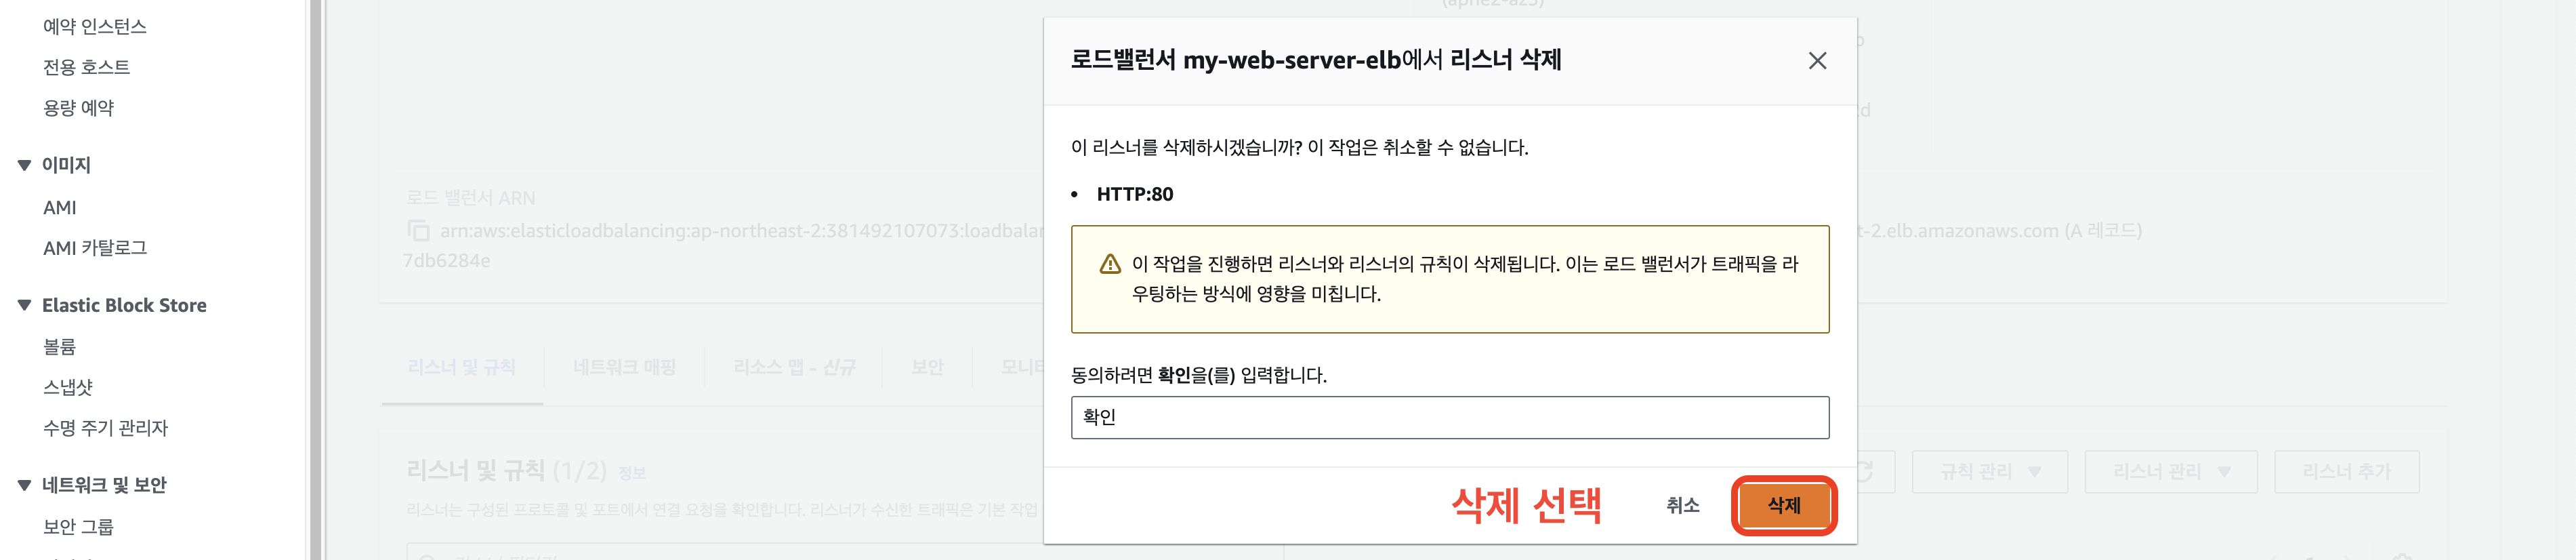The height and width of the screenshot is (560, 2576).
Task: Open AMI in sidebar
Action: pos(60,207)
